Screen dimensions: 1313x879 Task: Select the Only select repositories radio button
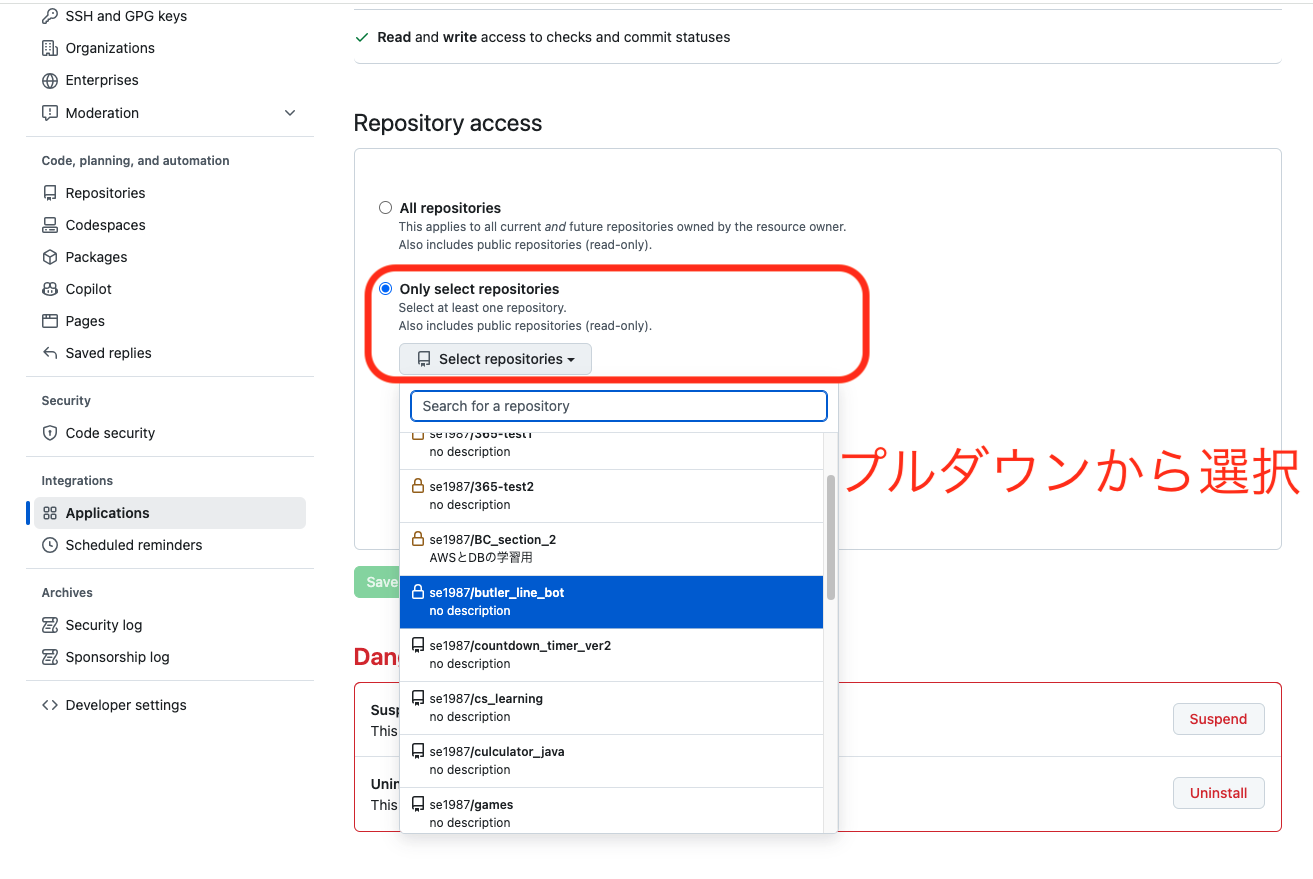click(385, 288)
